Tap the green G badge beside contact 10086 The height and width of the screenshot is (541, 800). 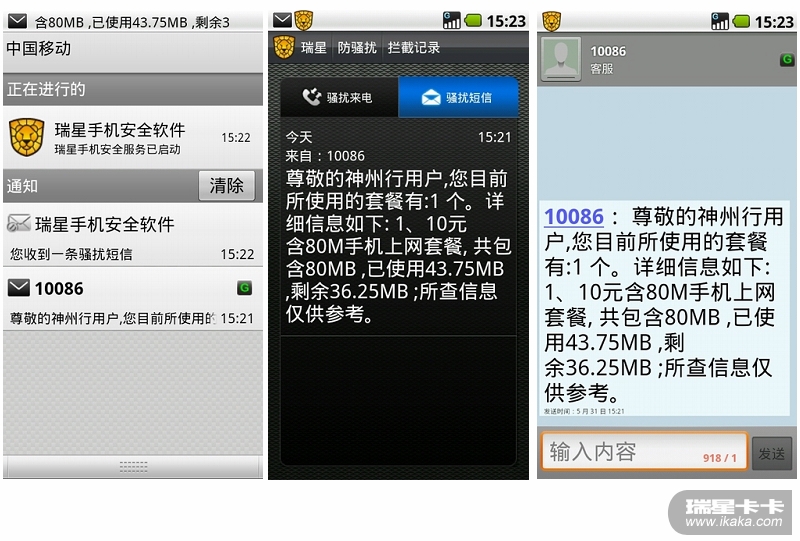point(787,59)
